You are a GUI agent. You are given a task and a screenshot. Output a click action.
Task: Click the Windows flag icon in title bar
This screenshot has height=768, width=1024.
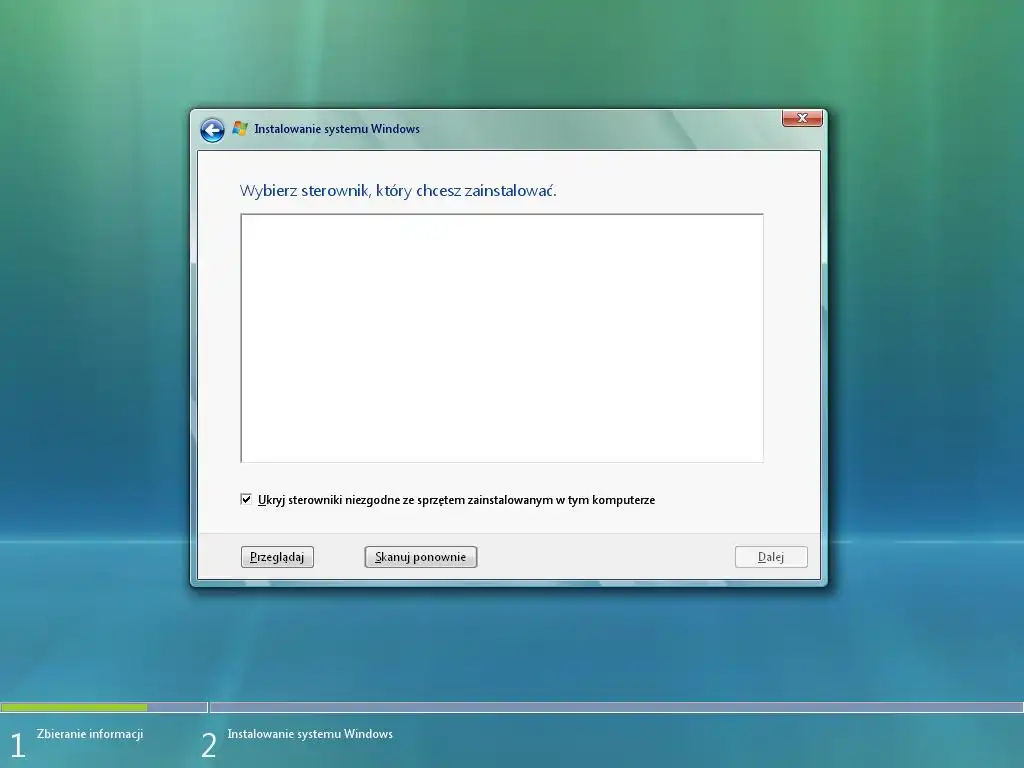click(x=240, y=129)
